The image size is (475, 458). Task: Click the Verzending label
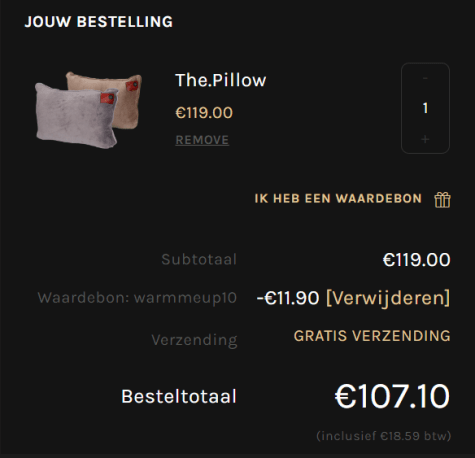pyautogui.click(x=194, y=340)
